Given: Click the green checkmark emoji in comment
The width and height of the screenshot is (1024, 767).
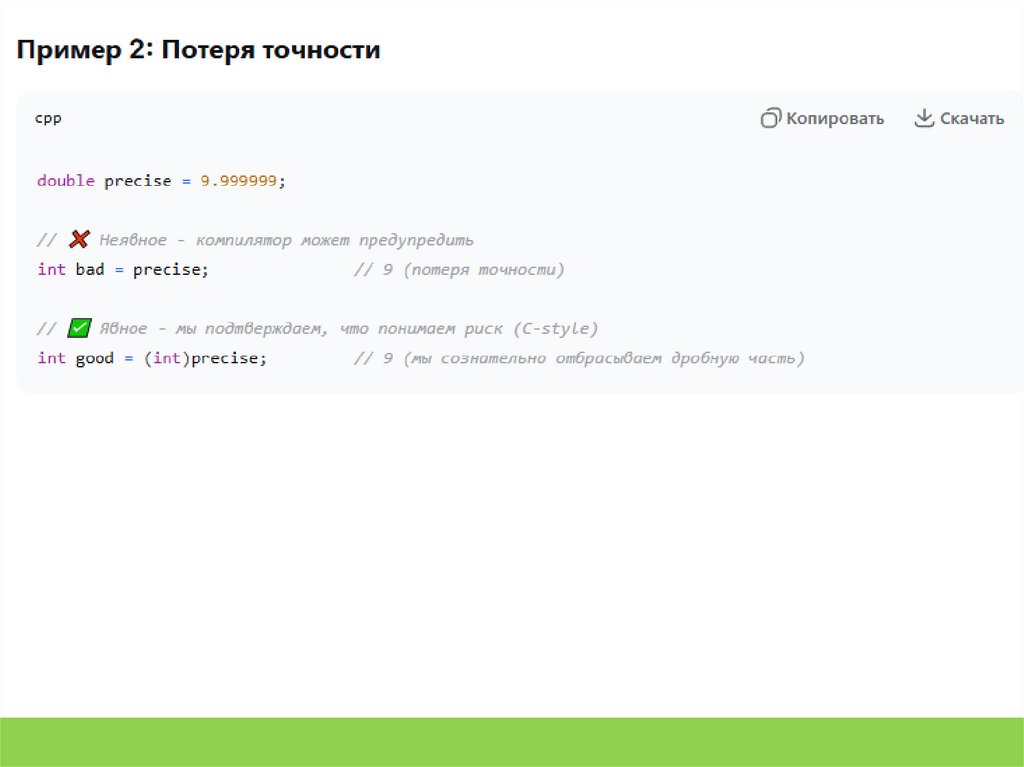Looking at the screenshot, I should [x=79, y=327].
